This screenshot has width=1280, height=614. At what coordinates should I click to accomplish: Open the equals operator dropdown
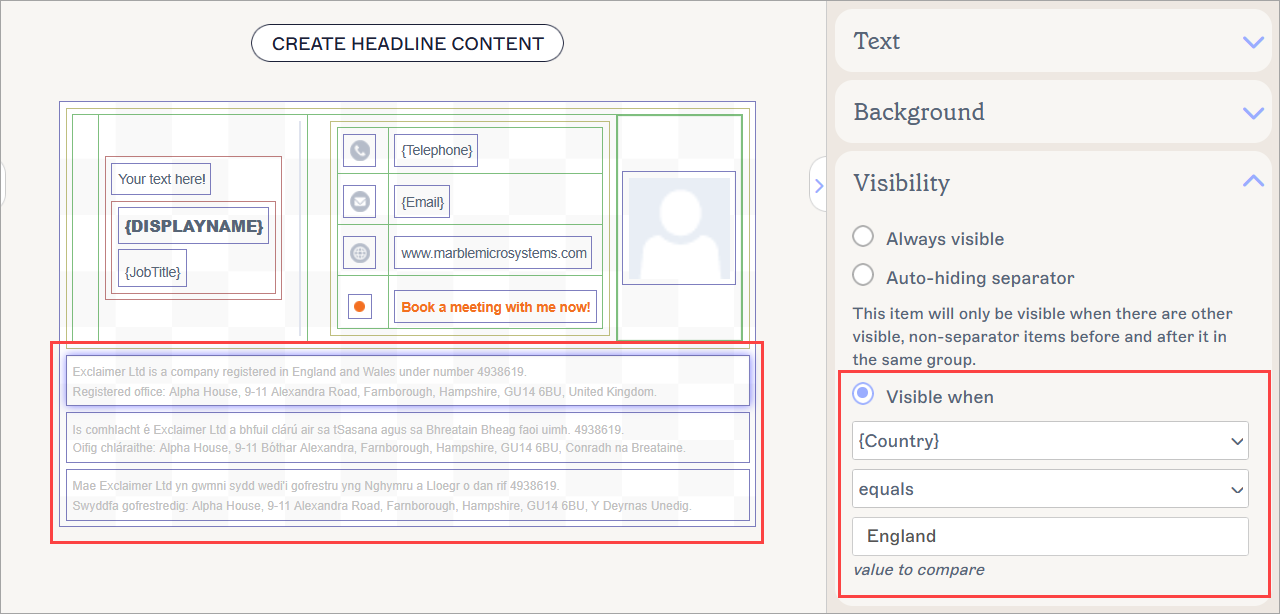(x=1050, y=489)
